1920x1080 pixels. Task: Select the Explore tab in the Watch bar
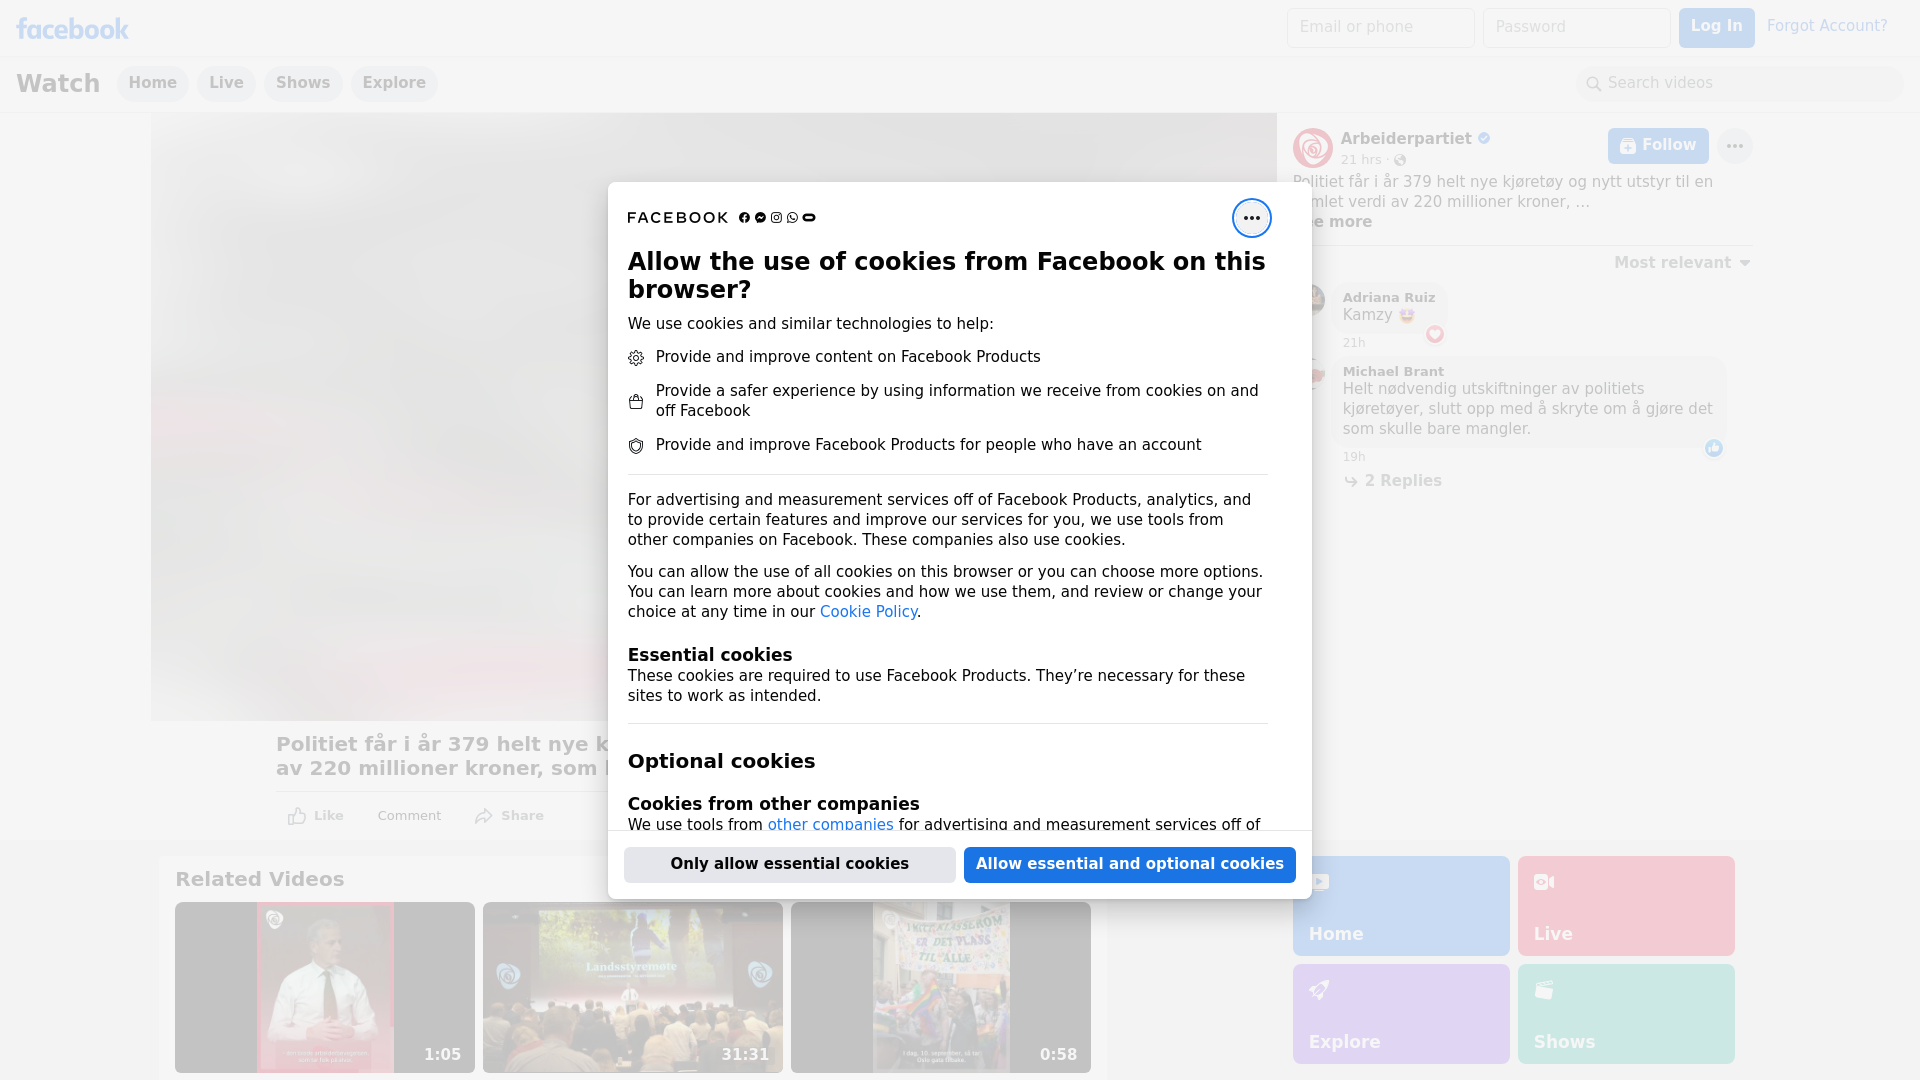pyautogui.click(x=394, y=84)
